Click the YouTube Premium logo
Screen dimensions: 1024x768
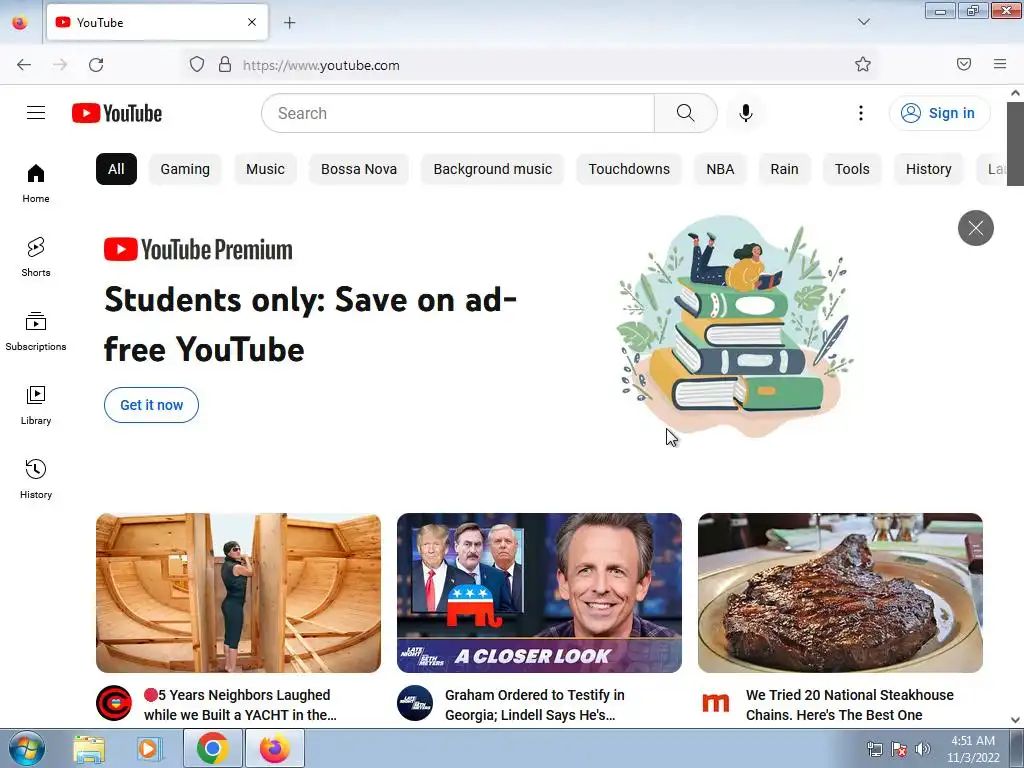point(198,249)
